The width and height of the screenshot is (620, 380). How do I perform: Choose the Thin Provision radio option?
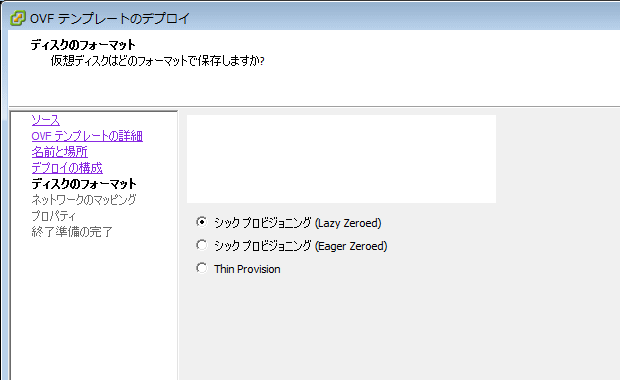(x=202, y=268)
